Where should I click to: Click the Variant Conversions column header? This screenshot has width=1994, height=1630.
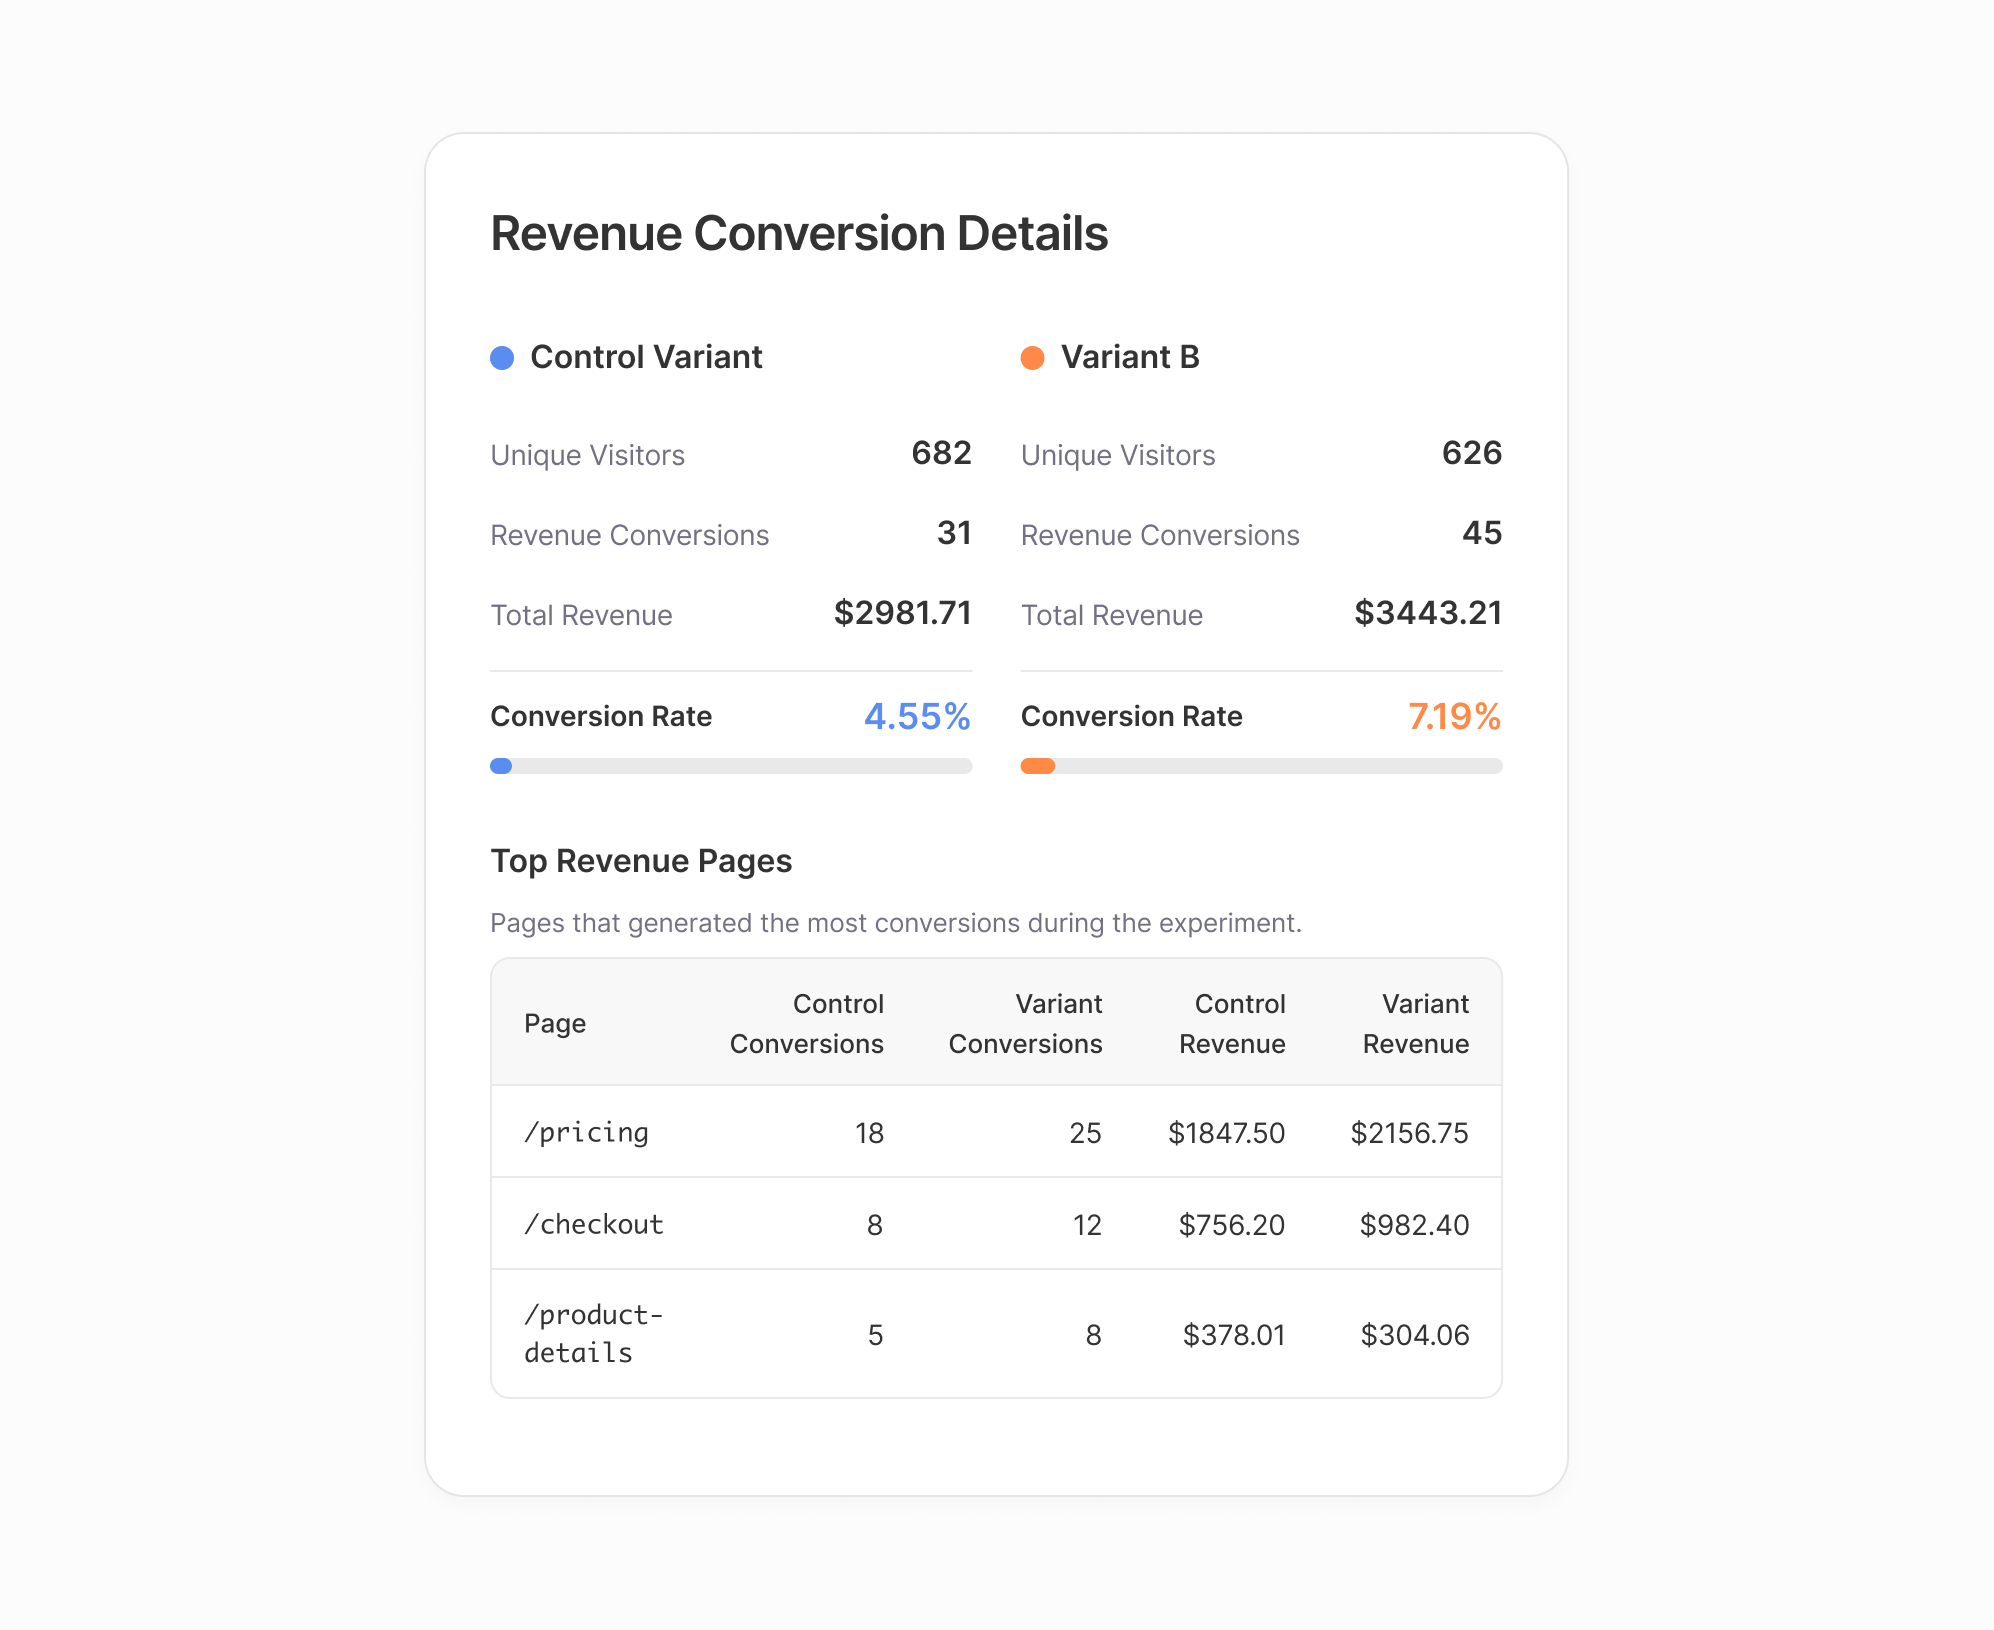1025,1023
